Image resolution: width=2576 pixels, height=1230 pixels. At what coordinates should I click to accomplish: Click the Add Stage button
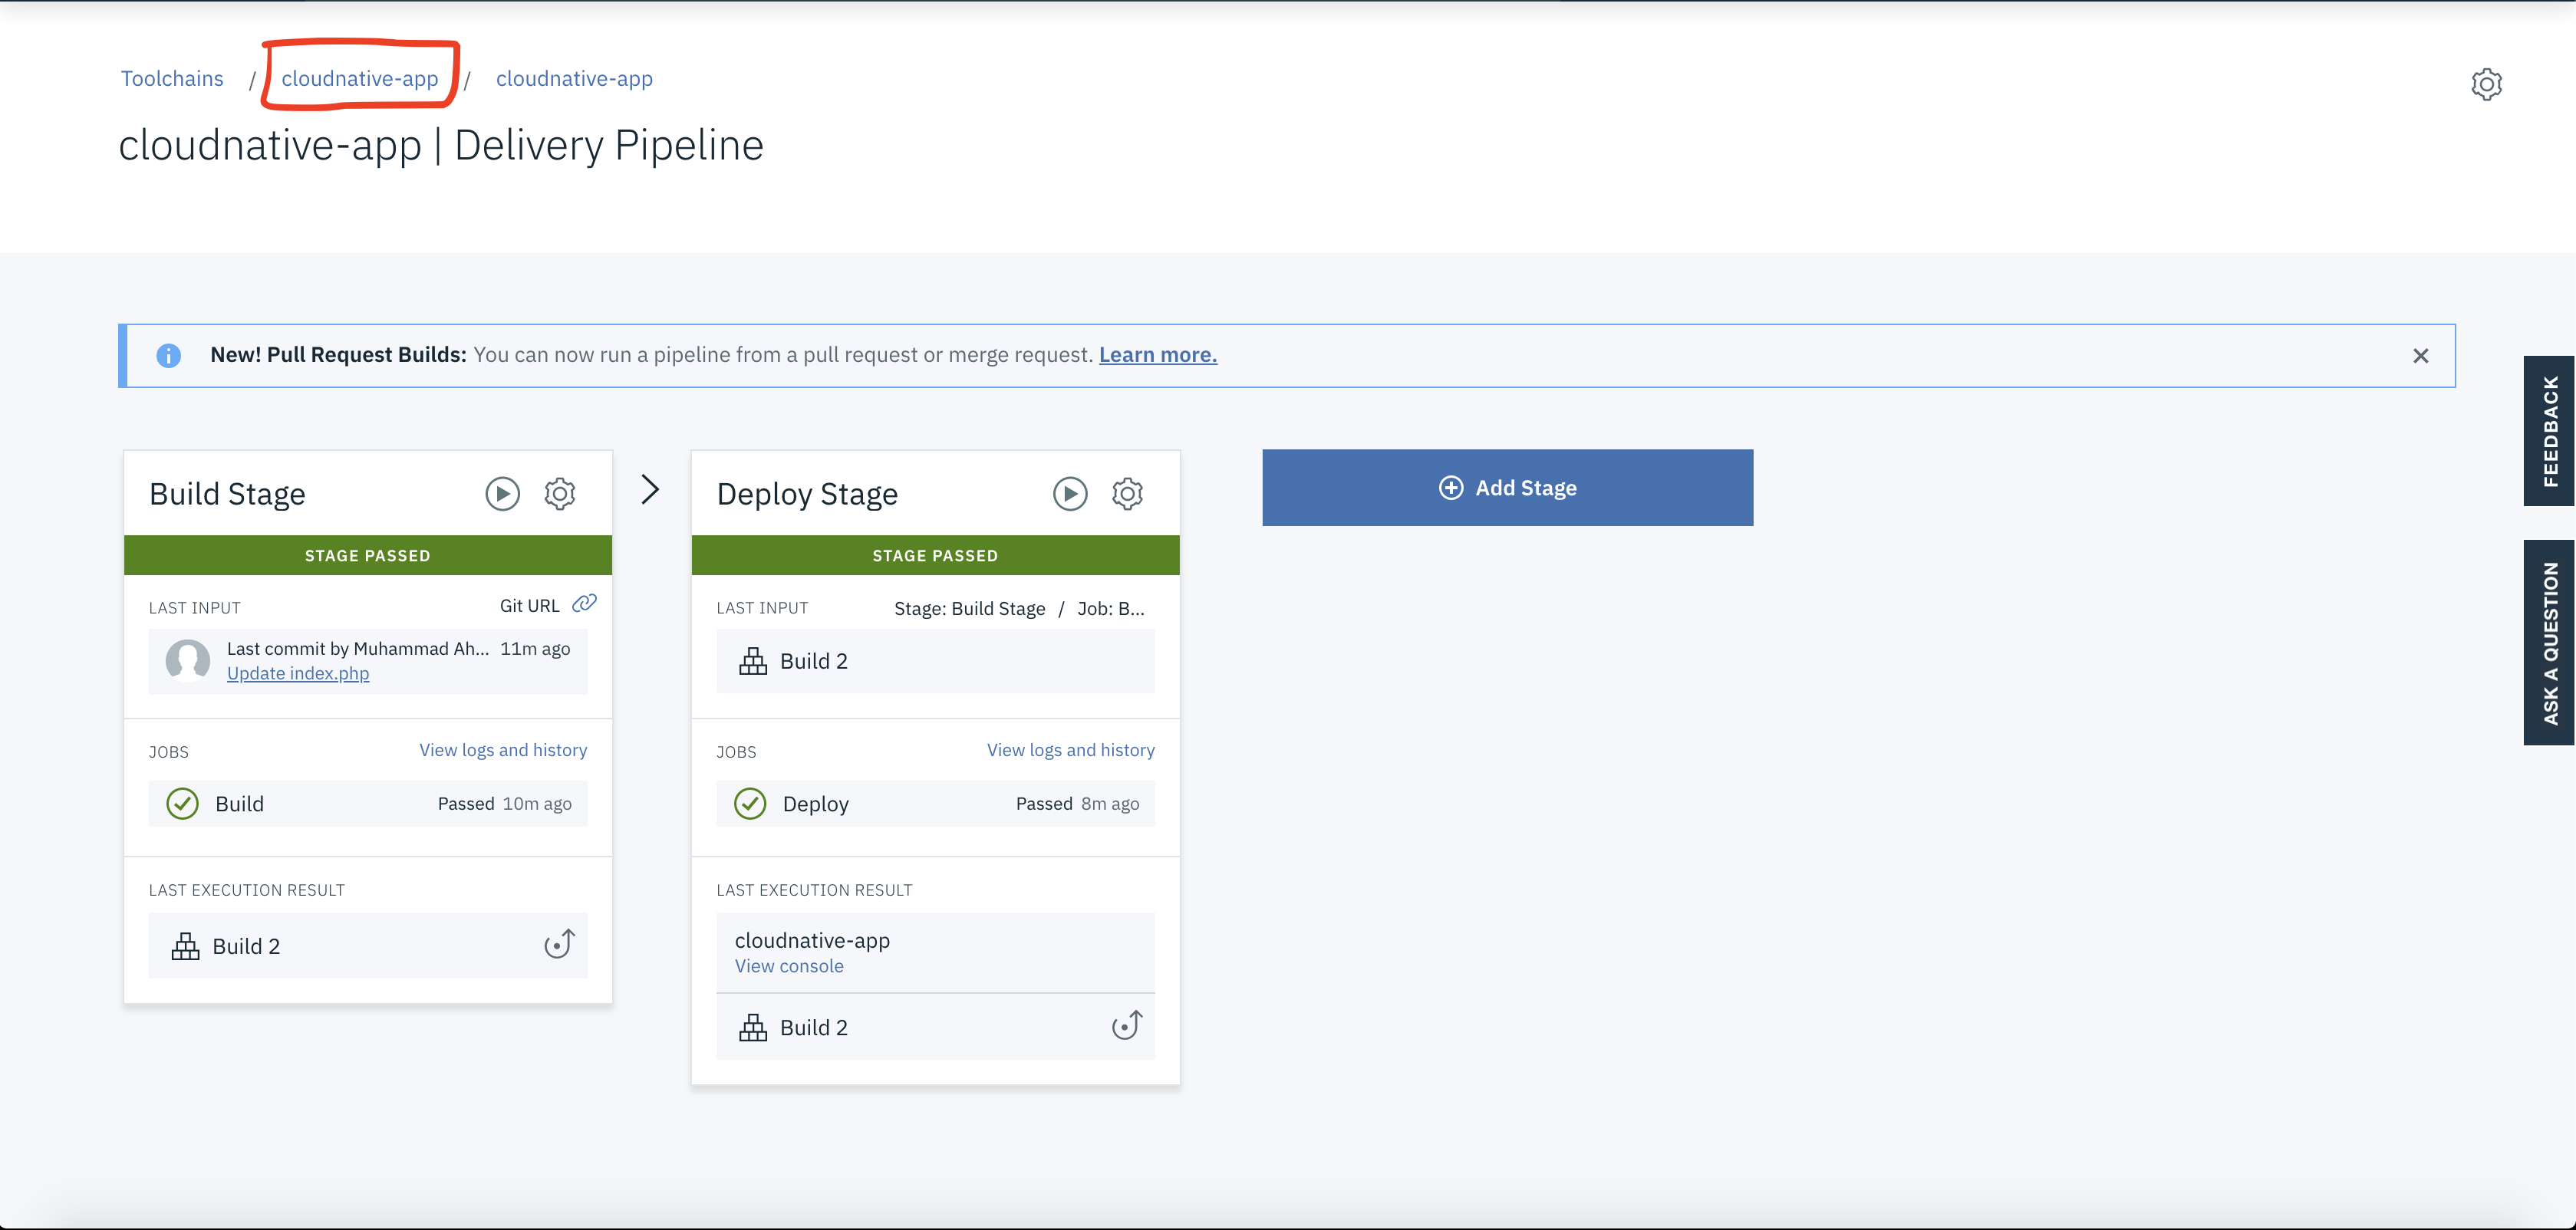tap(1507, 488)
